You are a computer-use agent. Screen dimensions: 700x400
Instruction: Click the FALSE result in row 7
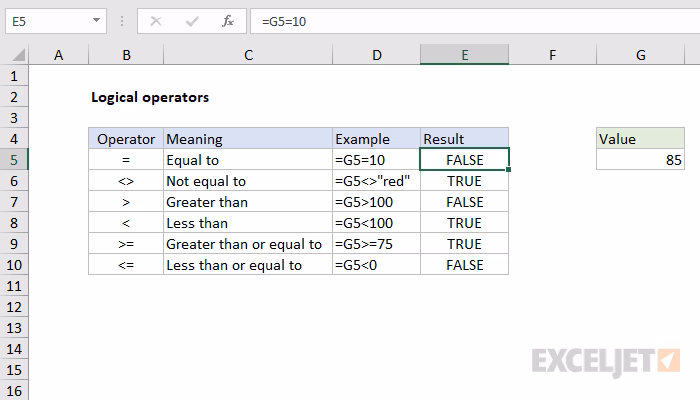tap(464, 202)
